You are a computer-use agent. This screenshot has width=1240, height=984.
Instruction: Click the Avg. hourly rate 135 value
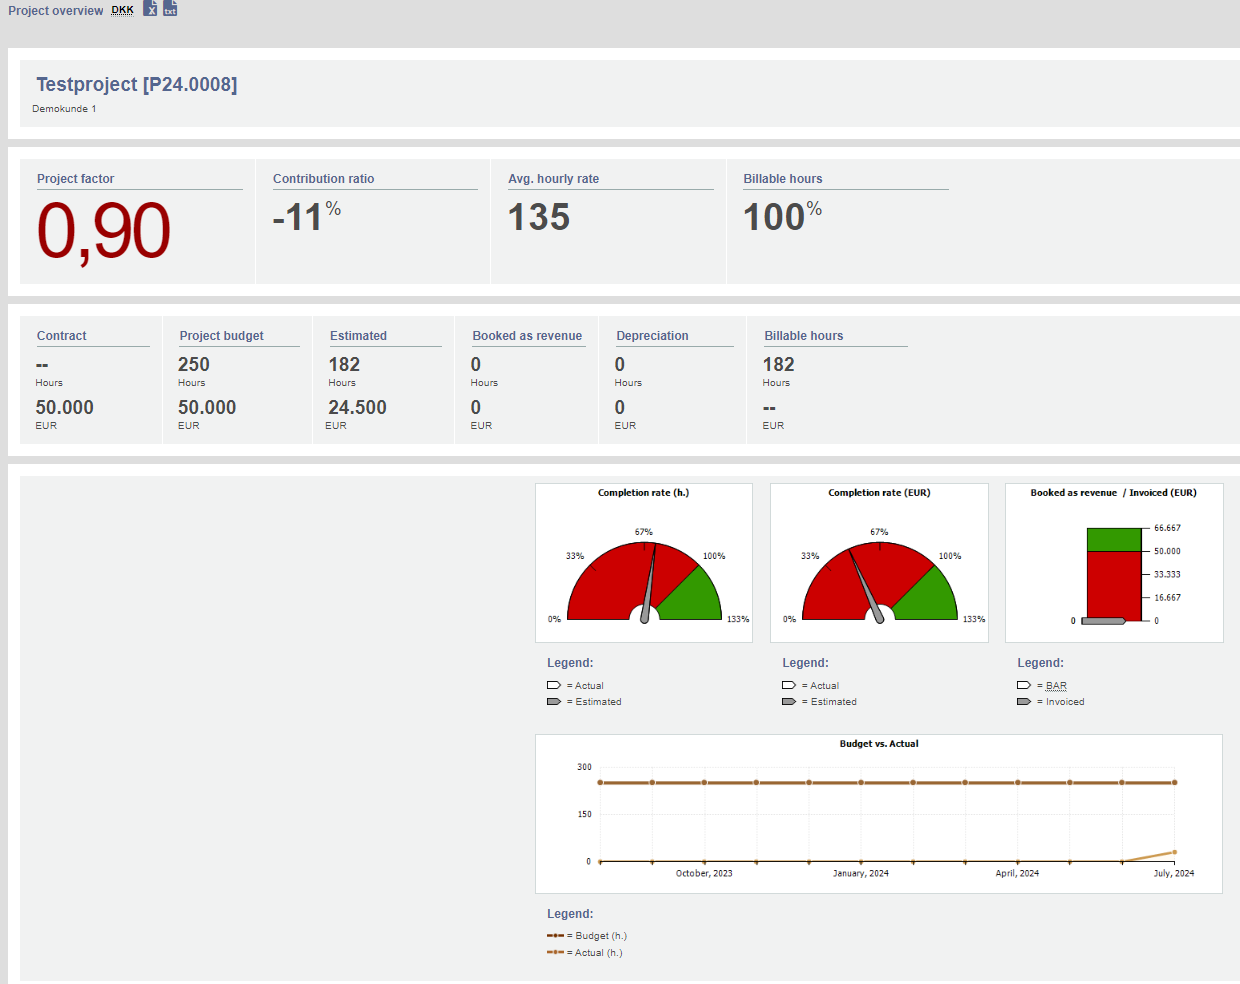pyautogui.click(x=539, y=217)
